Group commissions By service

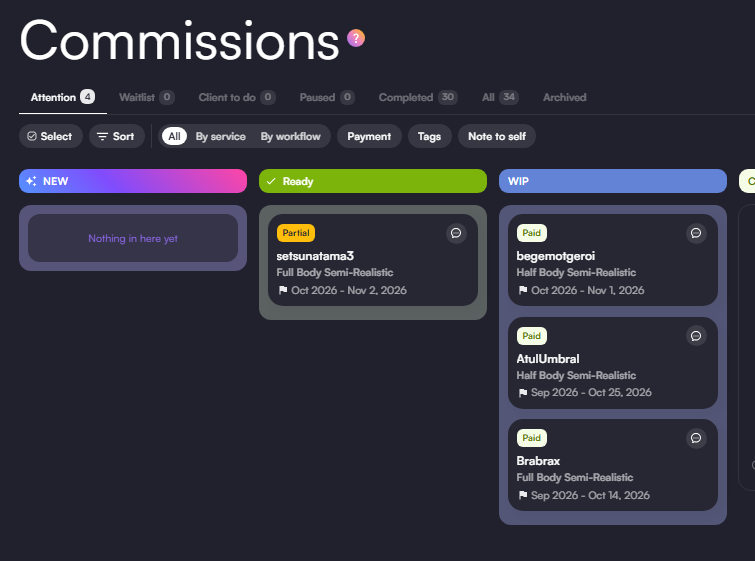[221, 136]
